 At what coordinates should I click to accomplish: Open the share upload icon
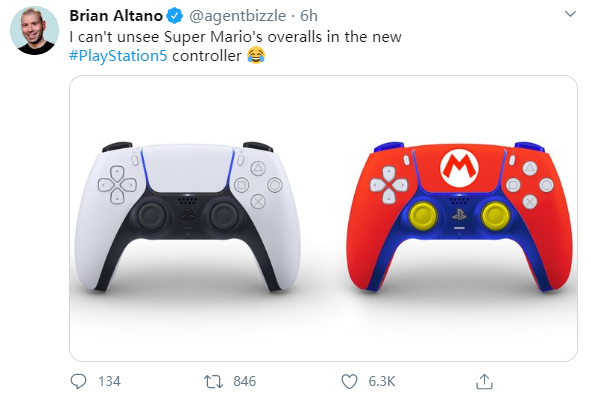point(484,381)
